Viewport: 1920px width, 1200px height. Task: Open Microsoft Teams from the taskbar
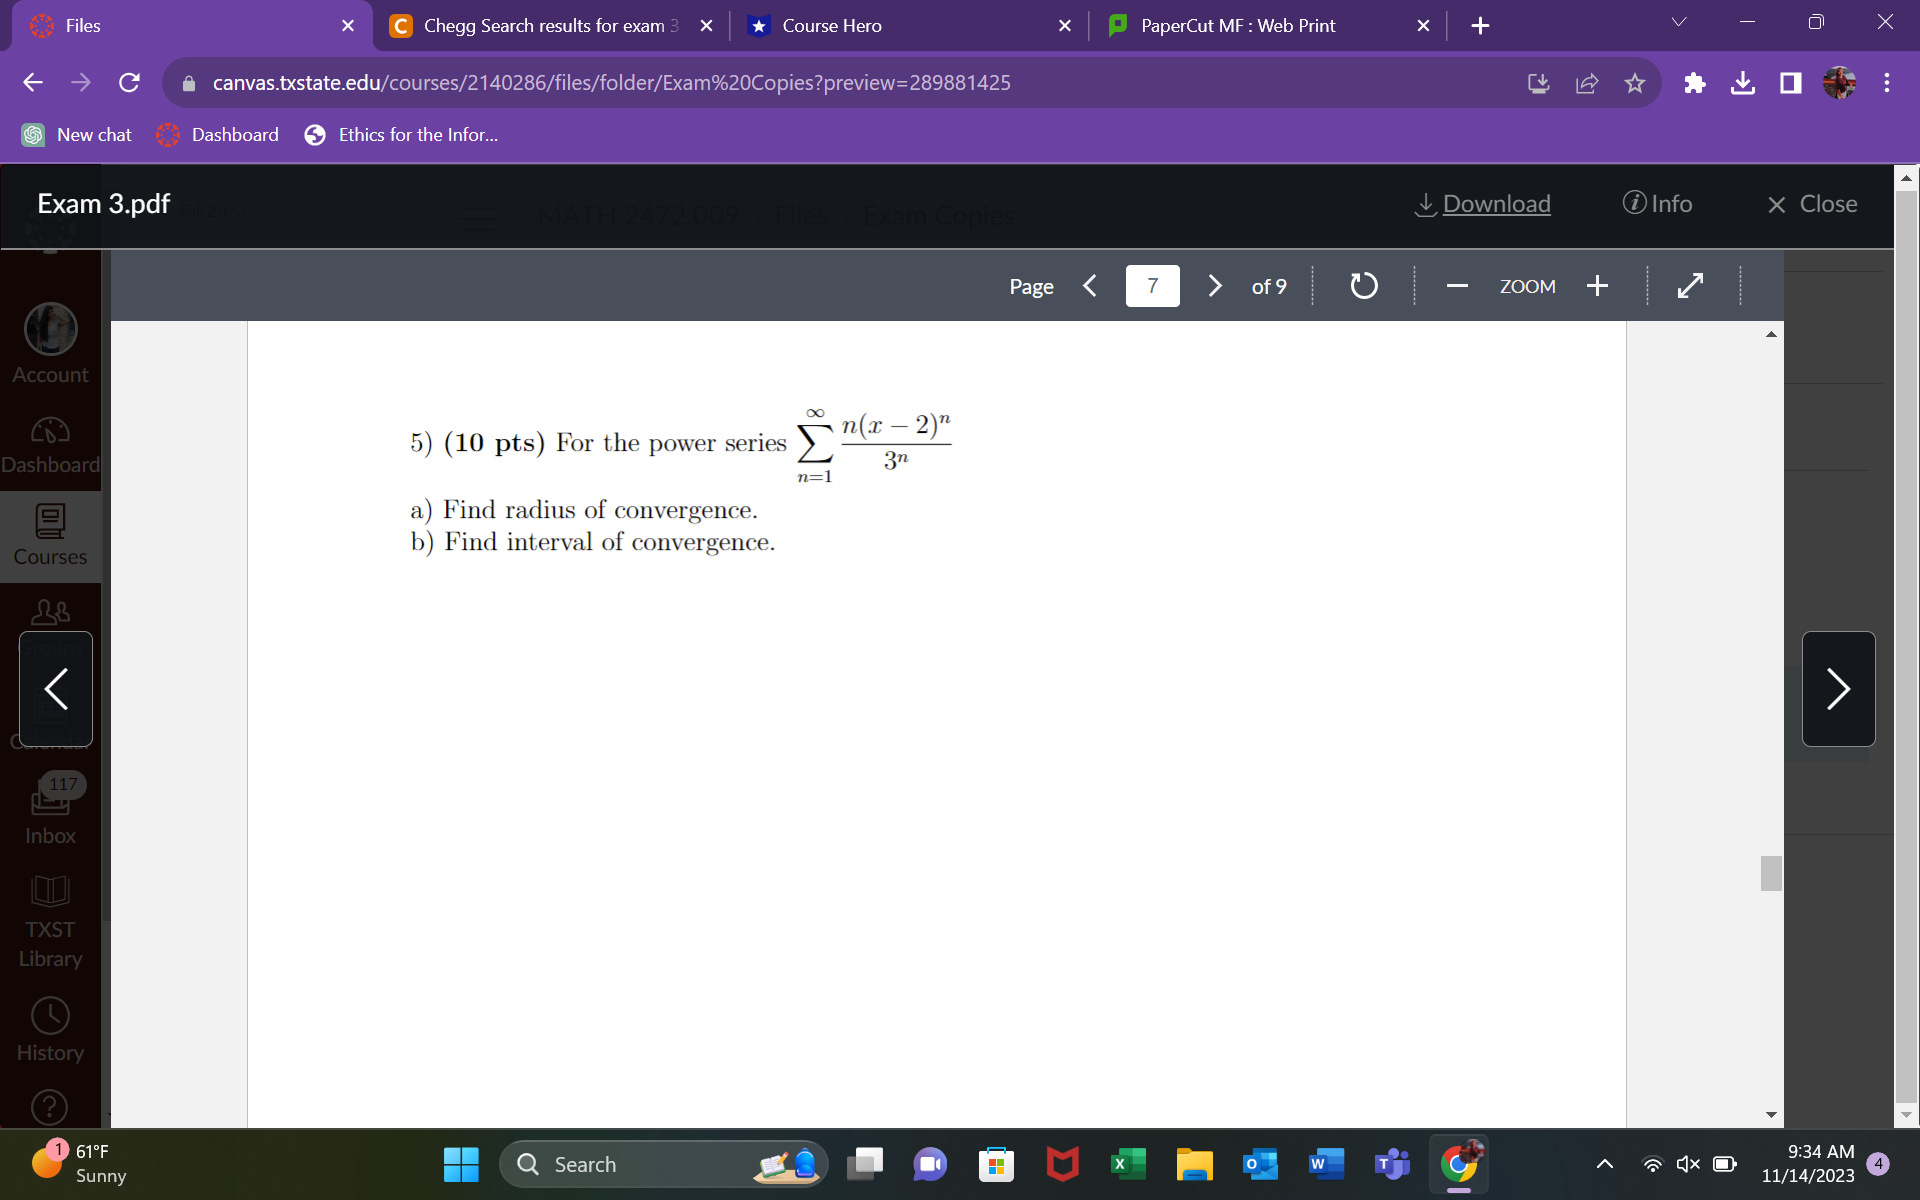[x=1391, y=1164]
